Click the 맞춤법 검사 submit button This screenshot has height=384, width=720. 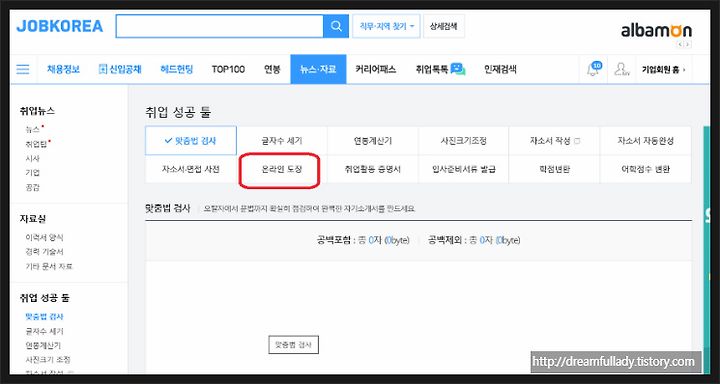(x=293, y=344)
